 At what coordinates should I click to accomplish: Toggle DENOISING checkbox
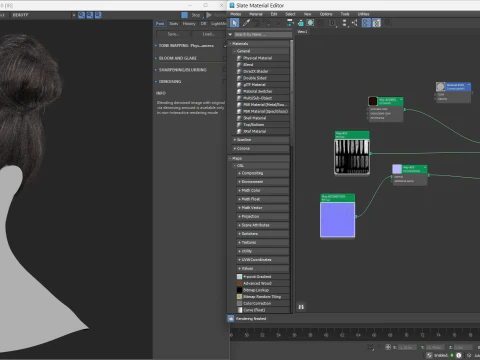click(225, 81)
